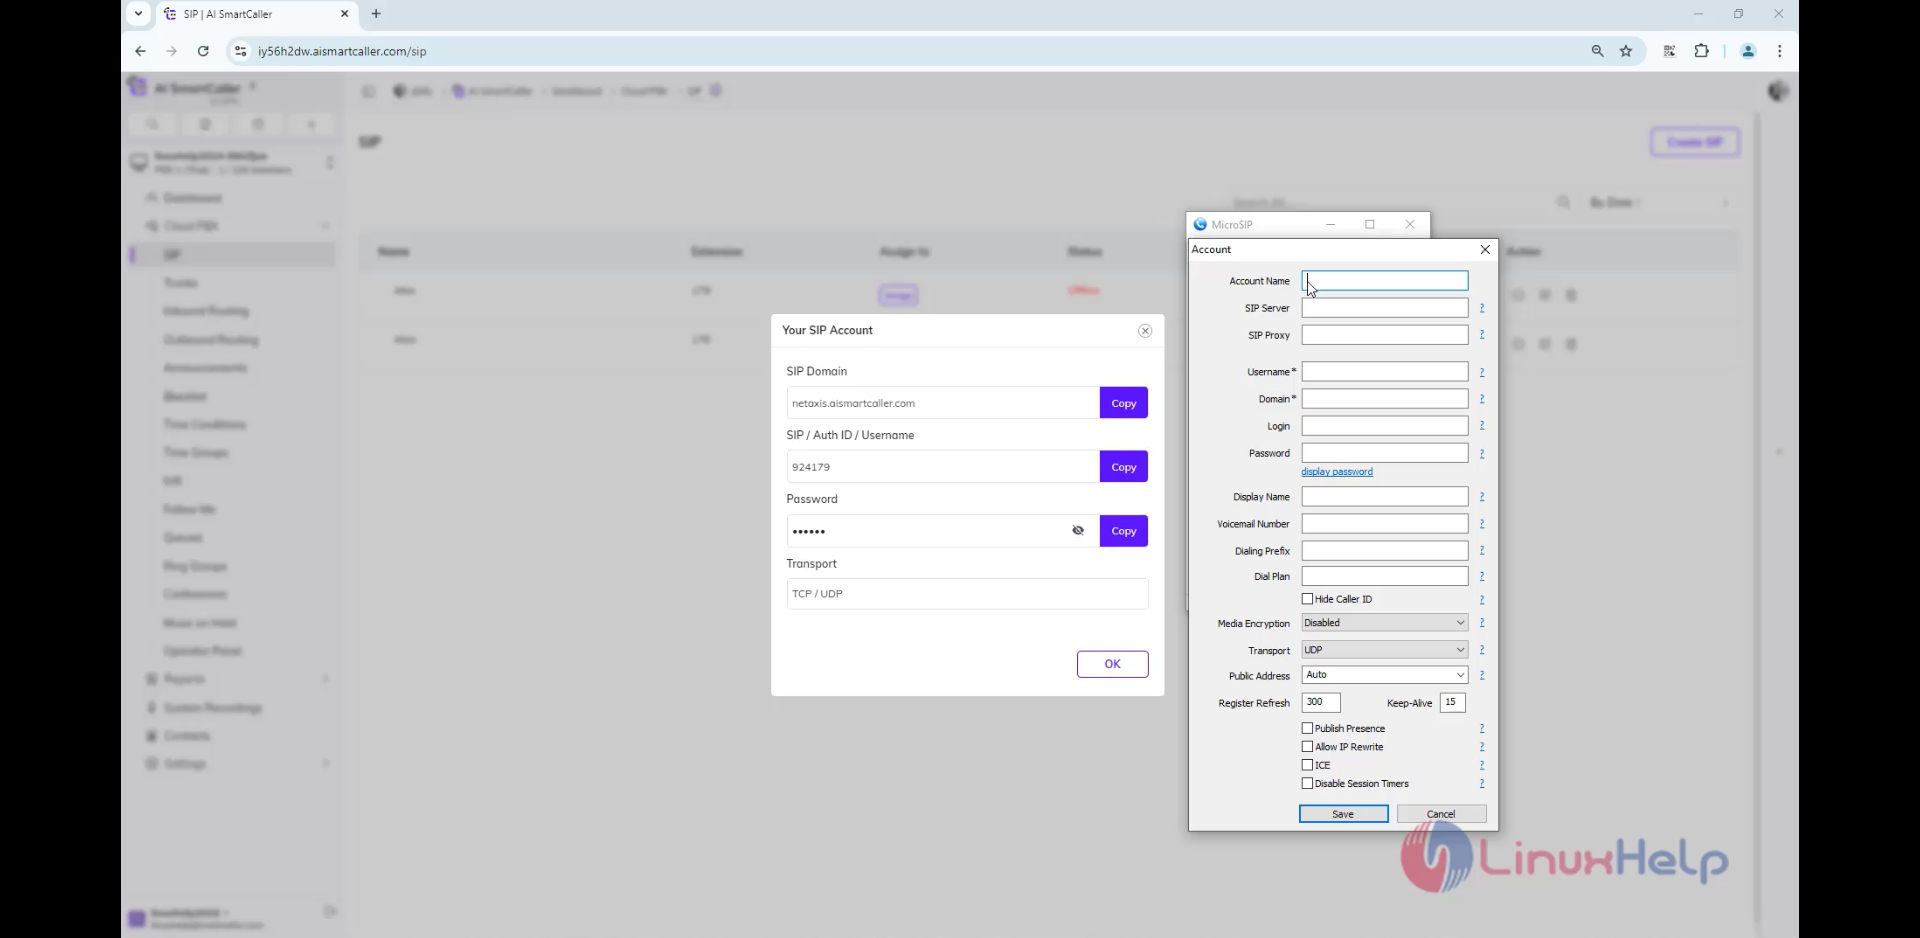Open the Chrome profile avatar

(x=1748, y=51)
